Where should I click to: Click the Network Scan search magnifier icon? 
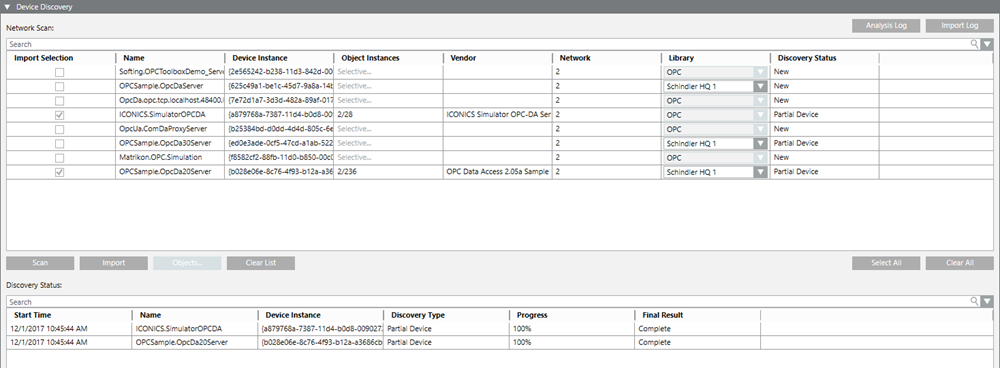pos(974,44)
